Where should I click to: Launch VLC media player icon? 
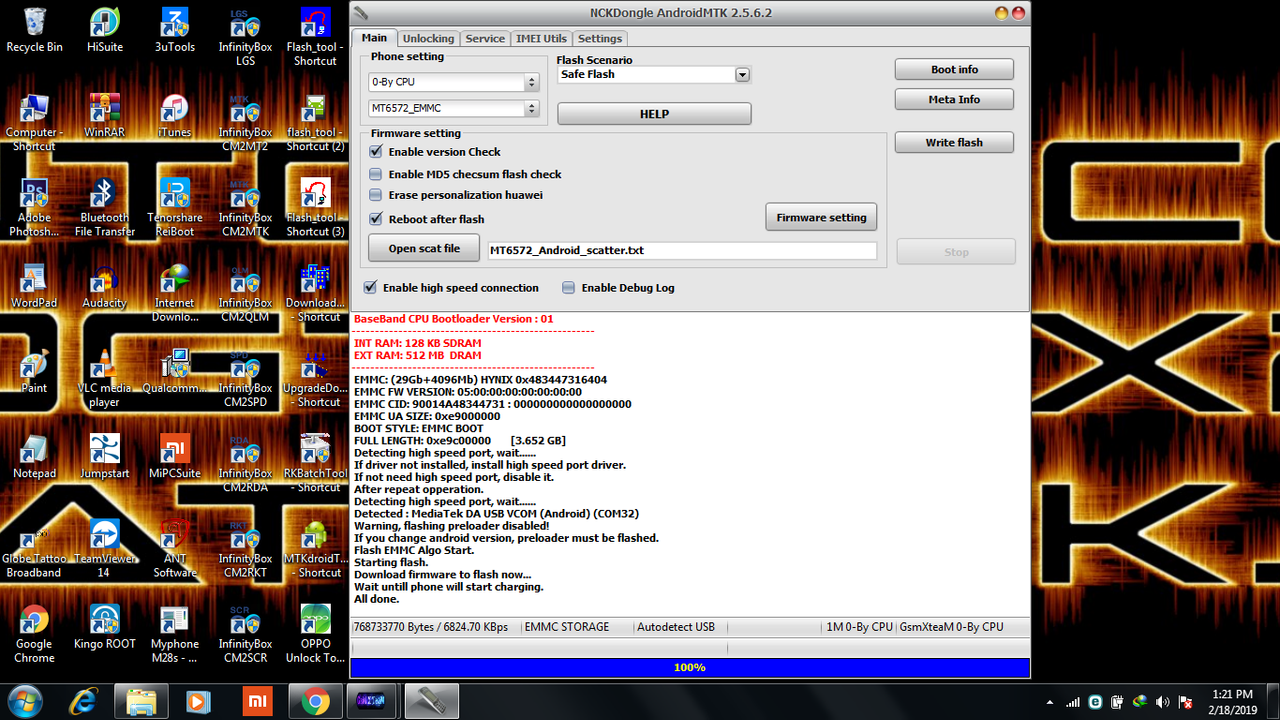pyautogui.click(x=104, y=378)
